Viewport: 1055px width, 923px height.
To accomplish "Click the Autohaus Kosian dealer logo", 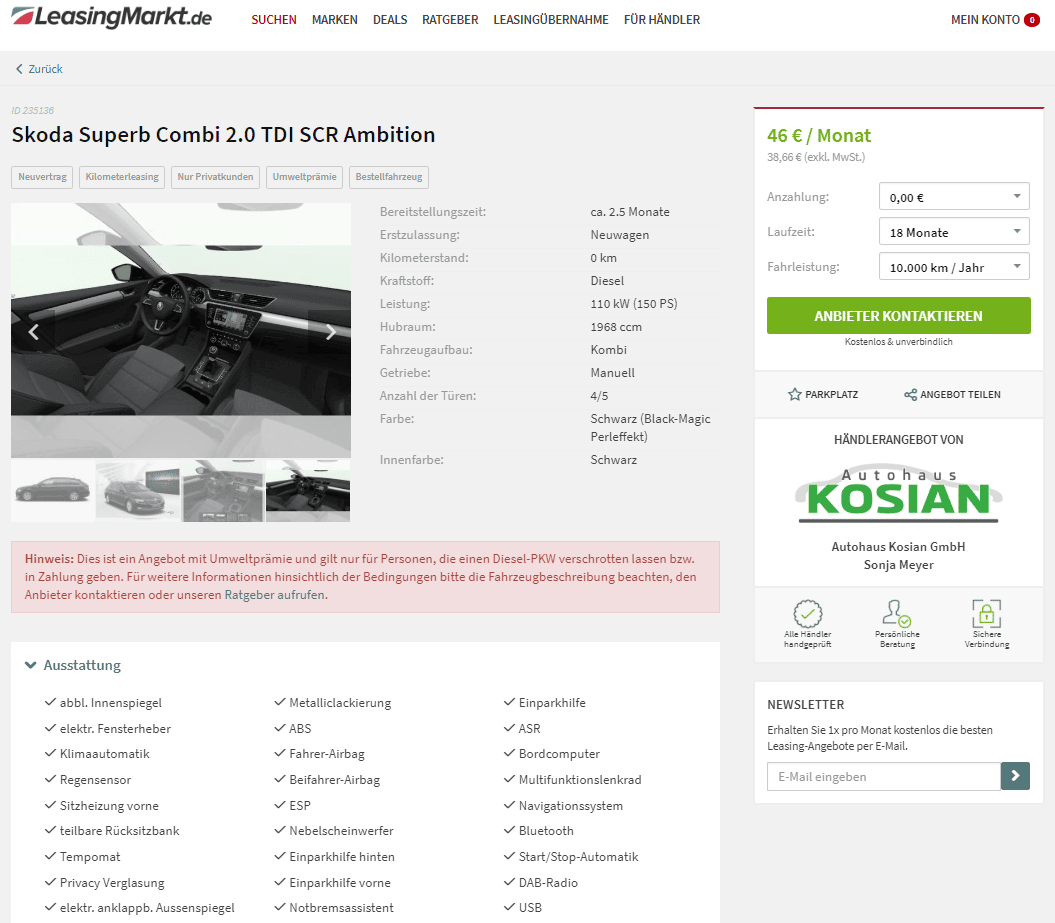I will tap(898, 495).
